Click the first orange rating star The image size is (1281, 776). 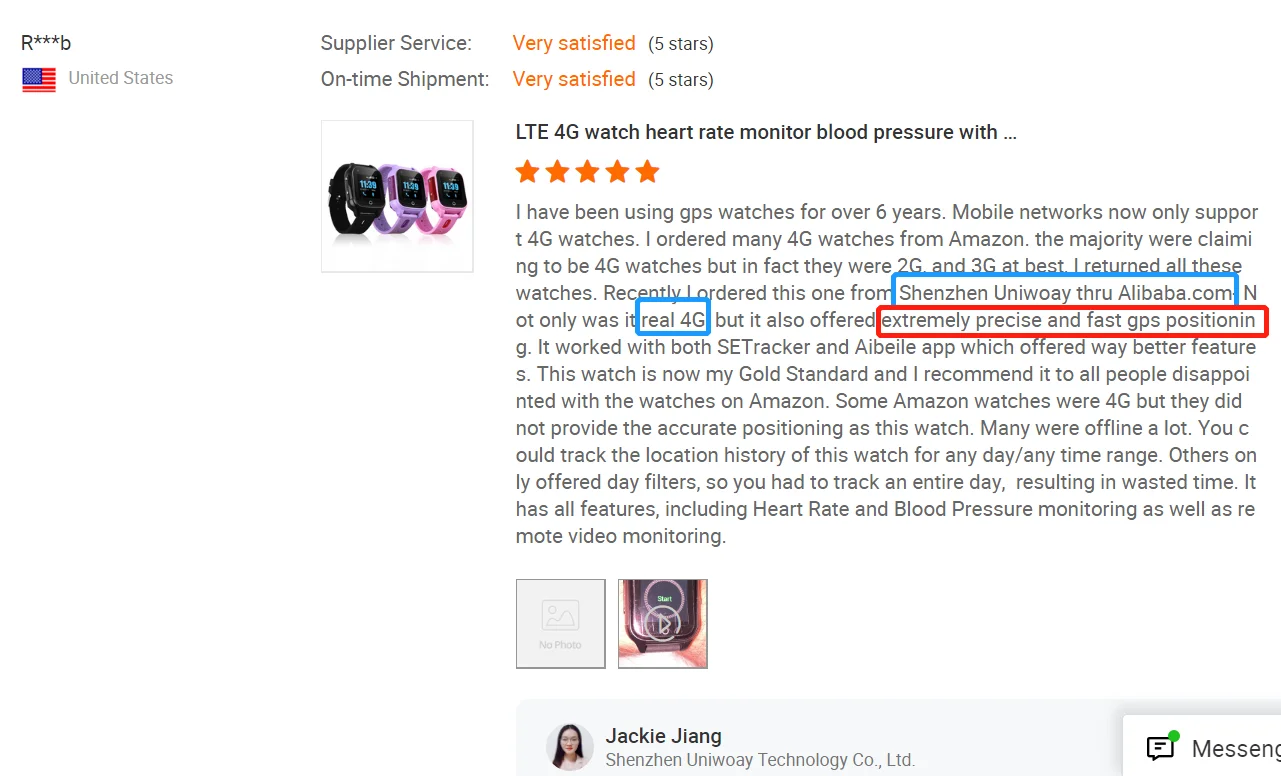(x=527, y=172)
